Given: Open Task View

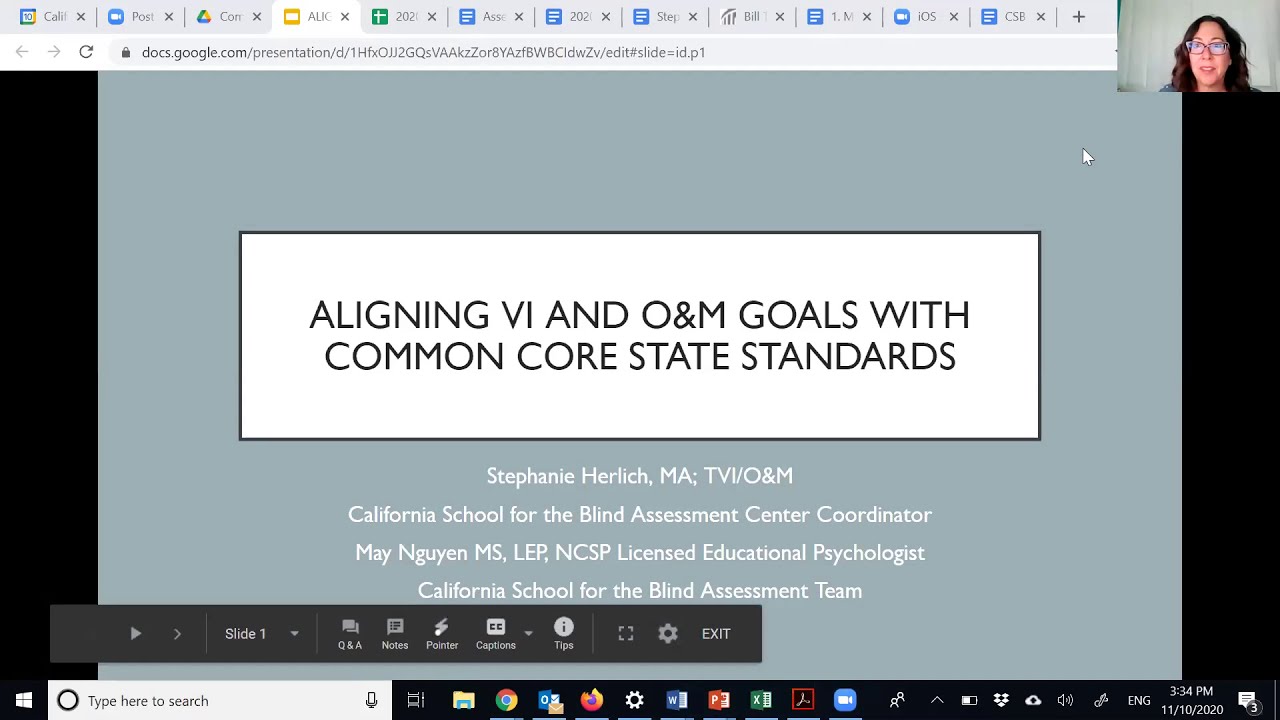Looking at the screenshot, I should coord(416,701).
